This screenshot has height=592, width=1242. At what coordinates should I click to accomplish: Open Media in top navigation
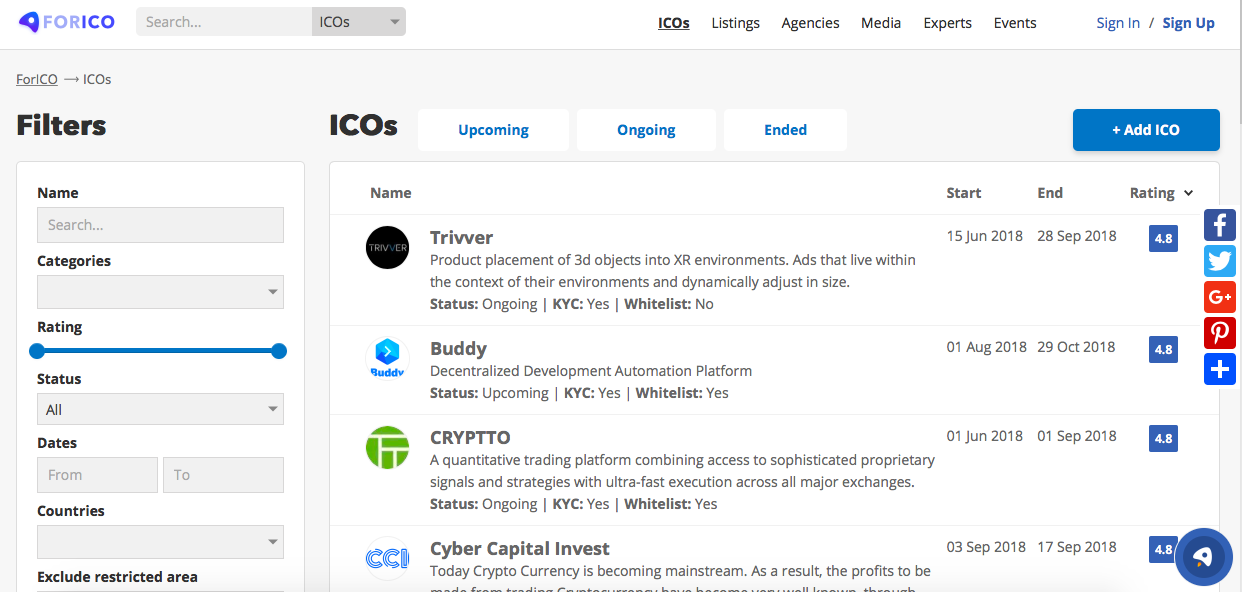point(881,23)
